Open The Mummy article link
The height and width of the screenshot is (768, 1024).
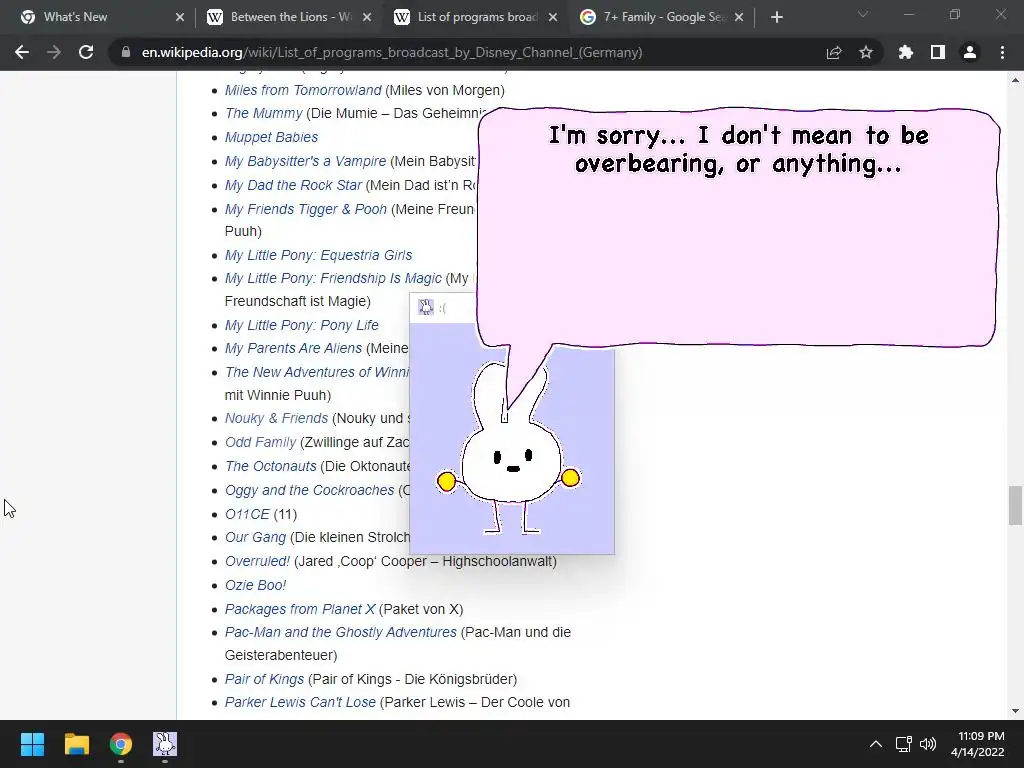263,113
